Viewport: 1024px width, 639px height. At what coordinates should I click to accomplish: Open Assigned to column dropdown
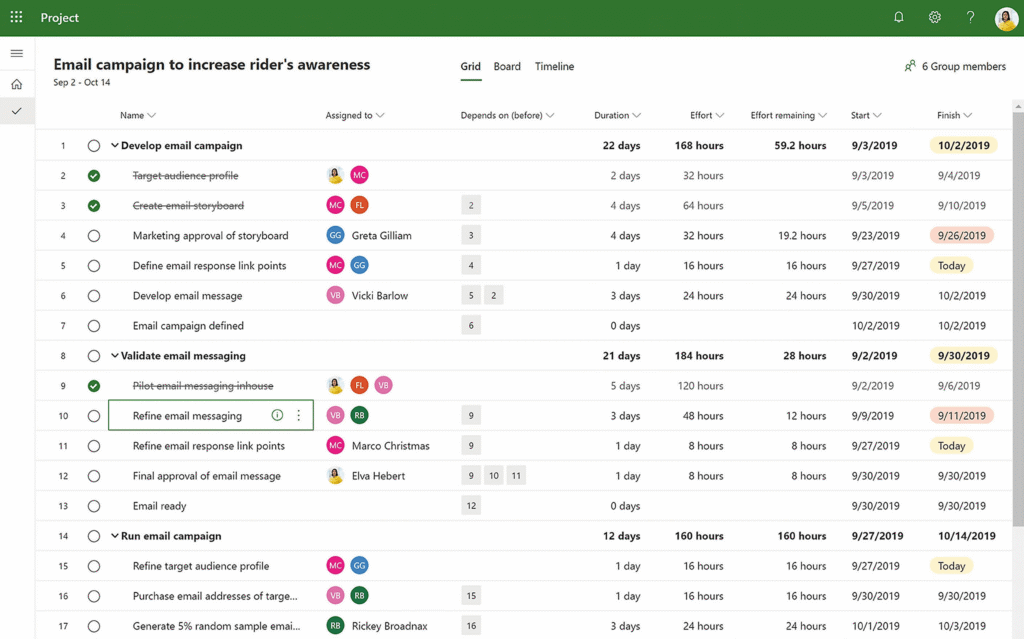click(380, 116)
